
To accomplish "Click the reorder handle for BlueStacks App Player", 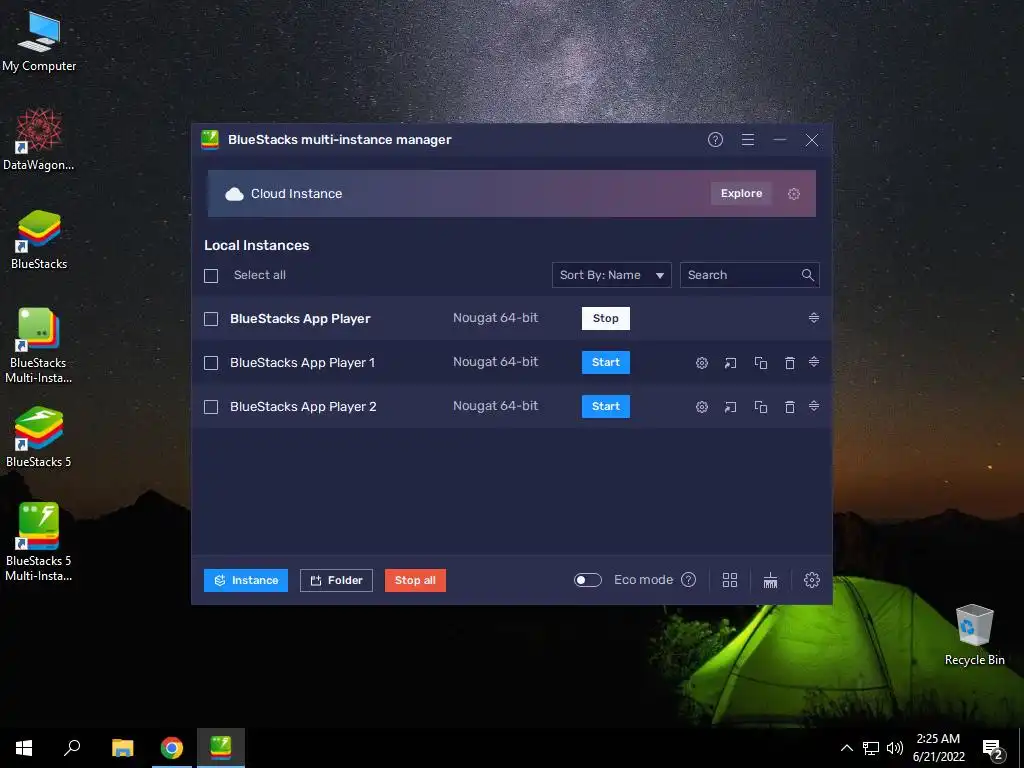I will [814, 318].
